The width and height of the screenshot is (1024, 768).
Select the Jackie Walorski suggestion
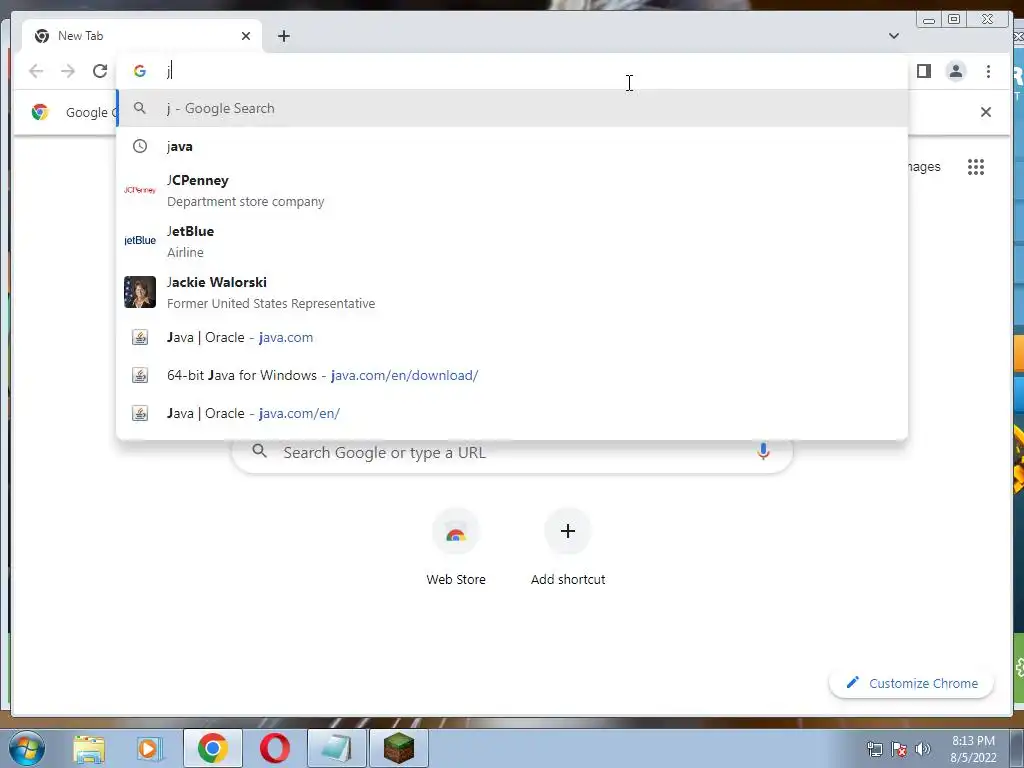tap(512, 293)
